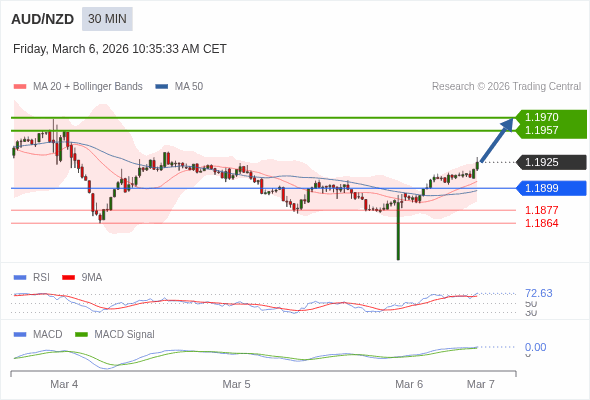
Task: Click the 'MA 50' legend label
Action: (189, 87)
